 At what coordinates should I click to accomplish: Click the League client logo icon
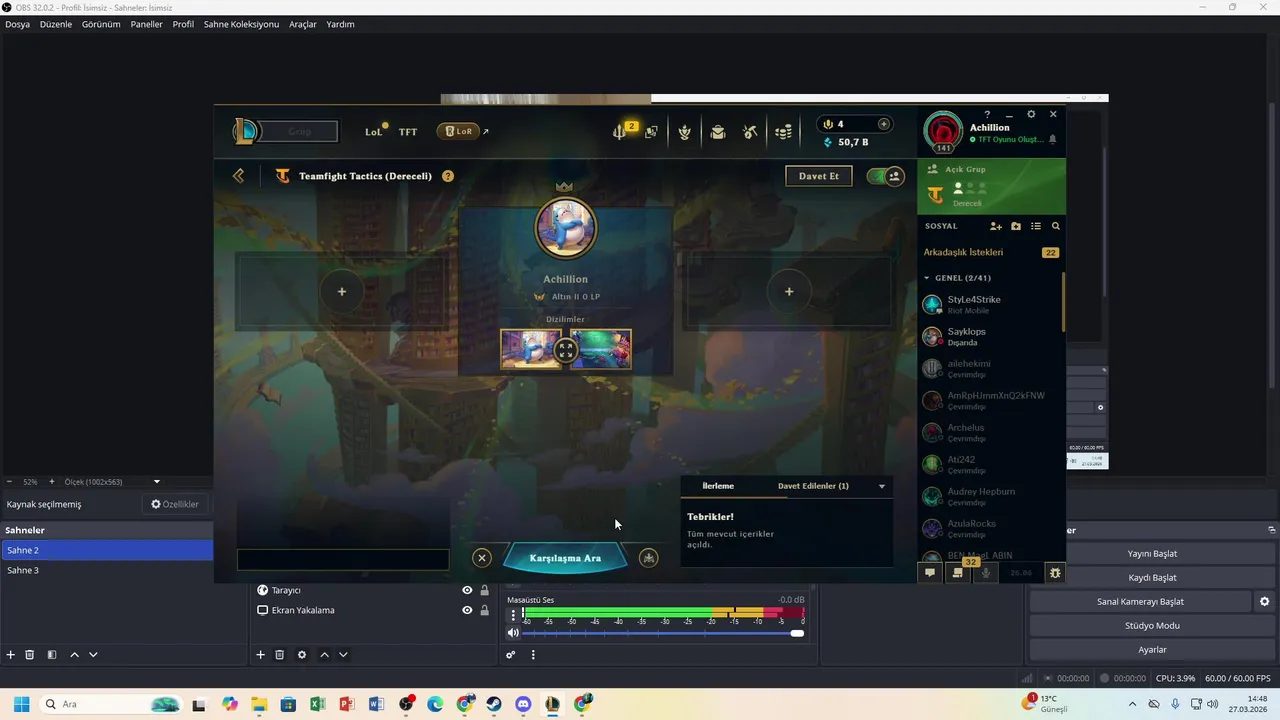pyautogui.click(x=245, y=131)
